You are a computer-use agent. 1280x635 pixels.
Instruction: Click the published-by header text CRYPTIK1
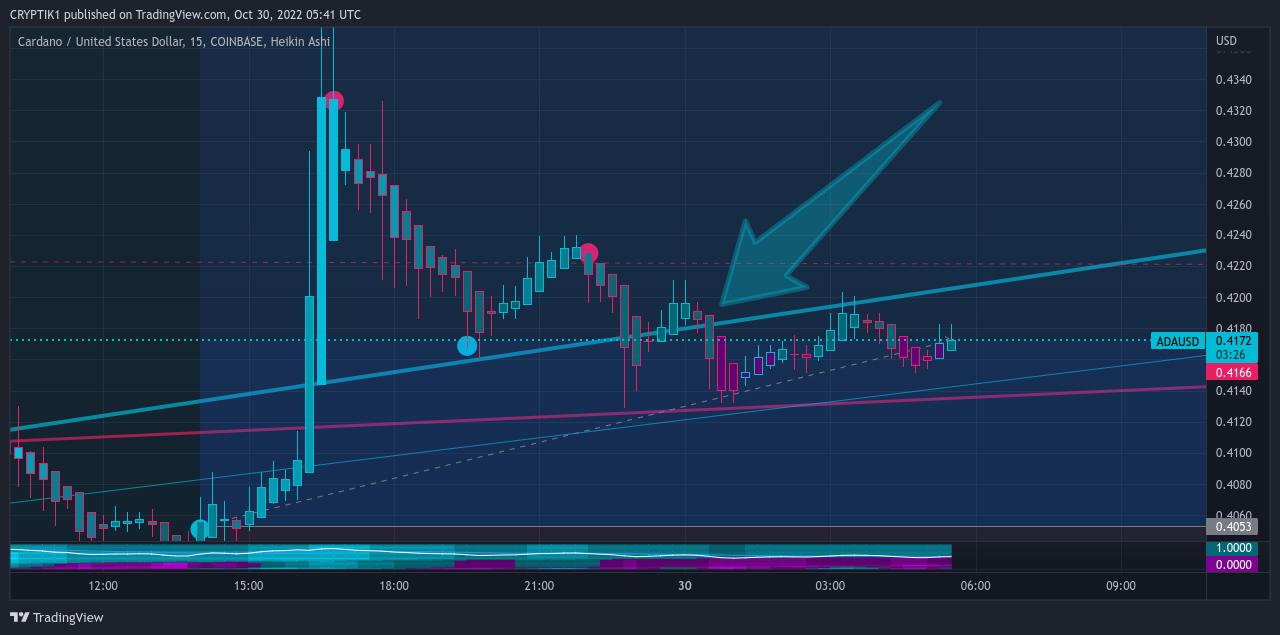tap(34, 14)
